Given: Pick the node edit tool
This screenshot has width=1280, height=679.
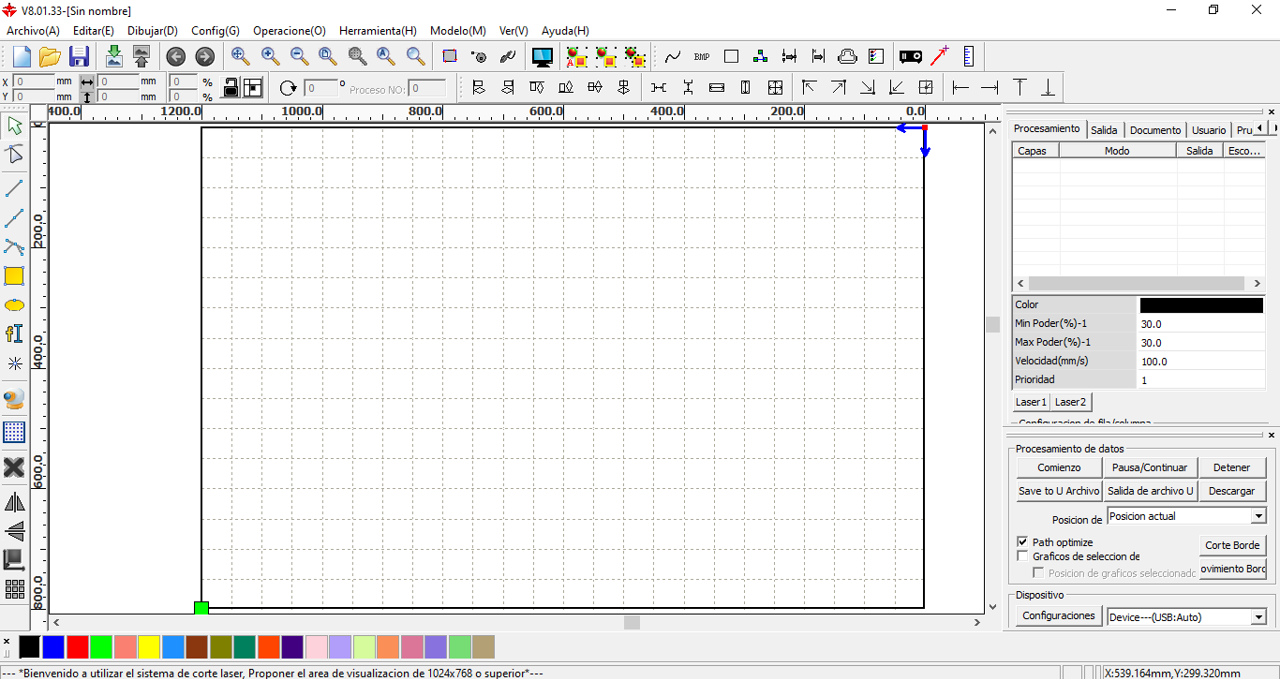Looking at the screenshot, I should point(14,154).
